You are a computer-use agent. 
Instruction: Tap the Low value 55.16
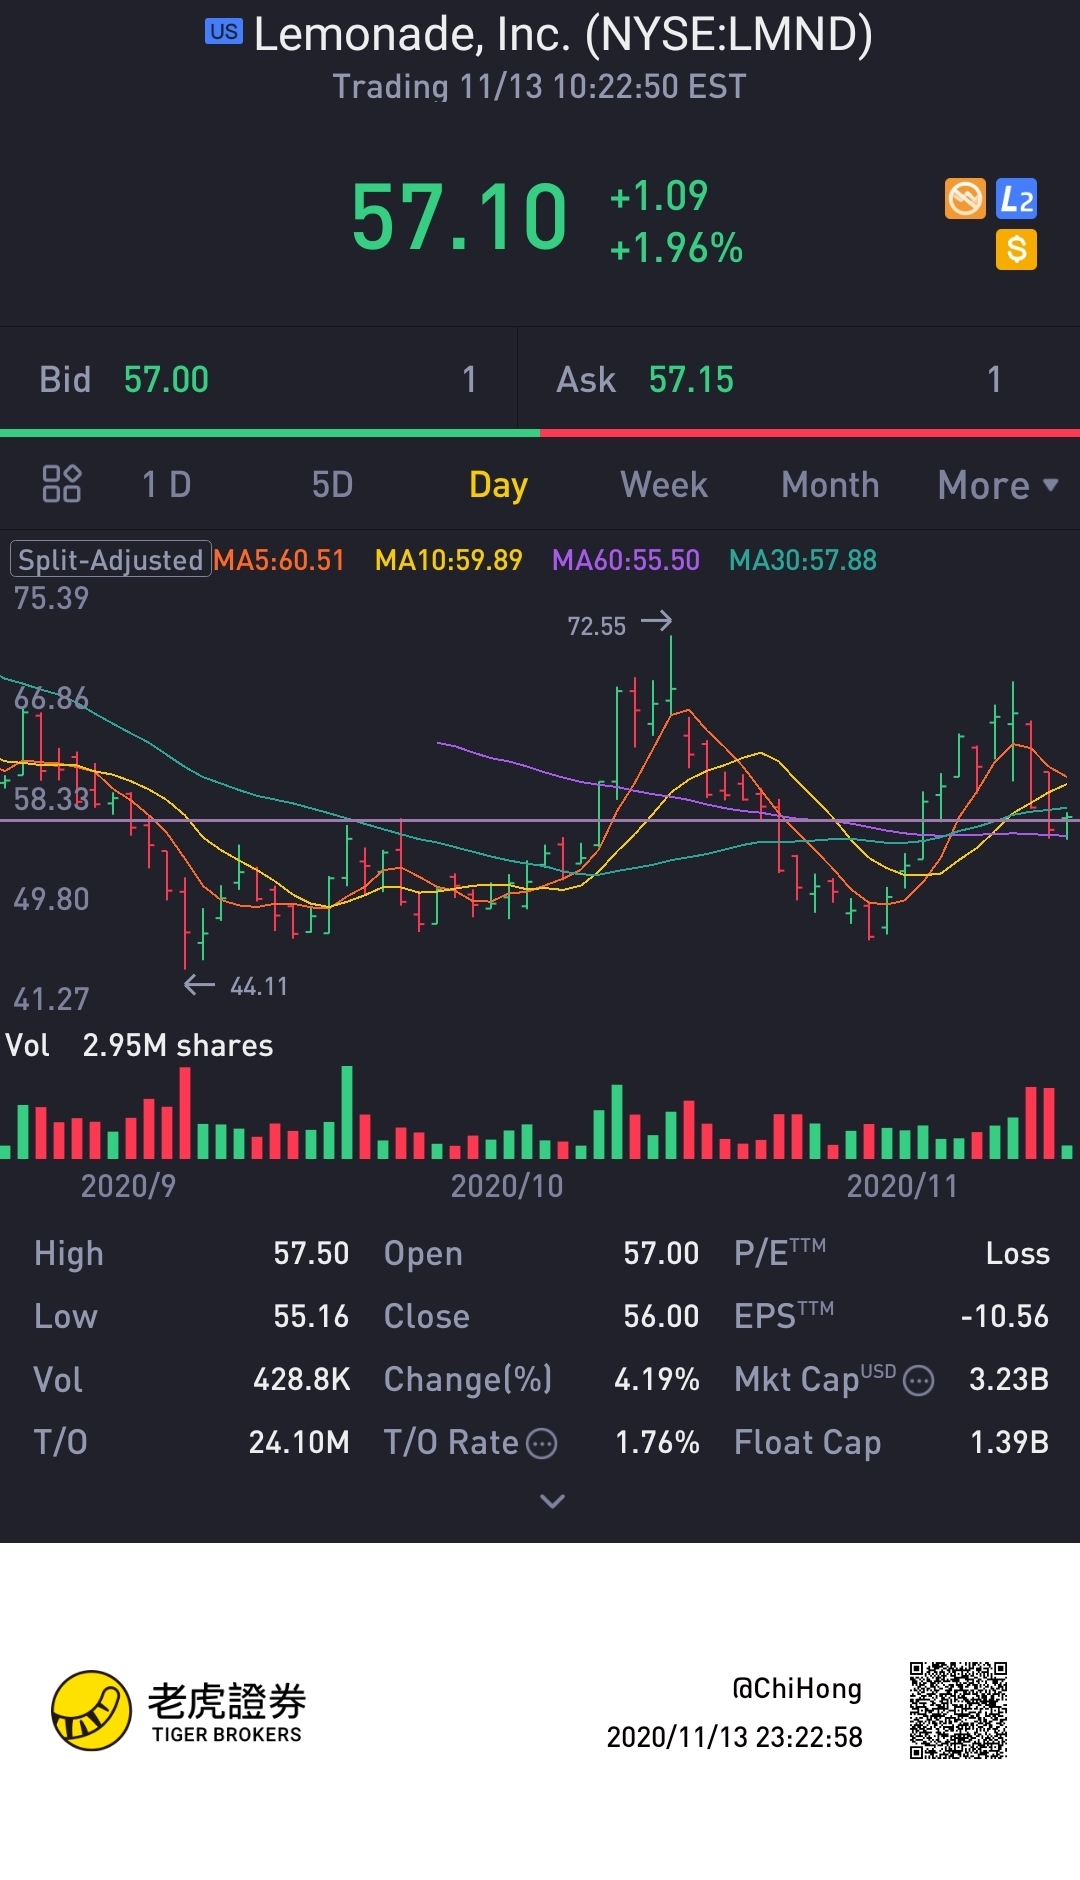(x=311, y=1317)
